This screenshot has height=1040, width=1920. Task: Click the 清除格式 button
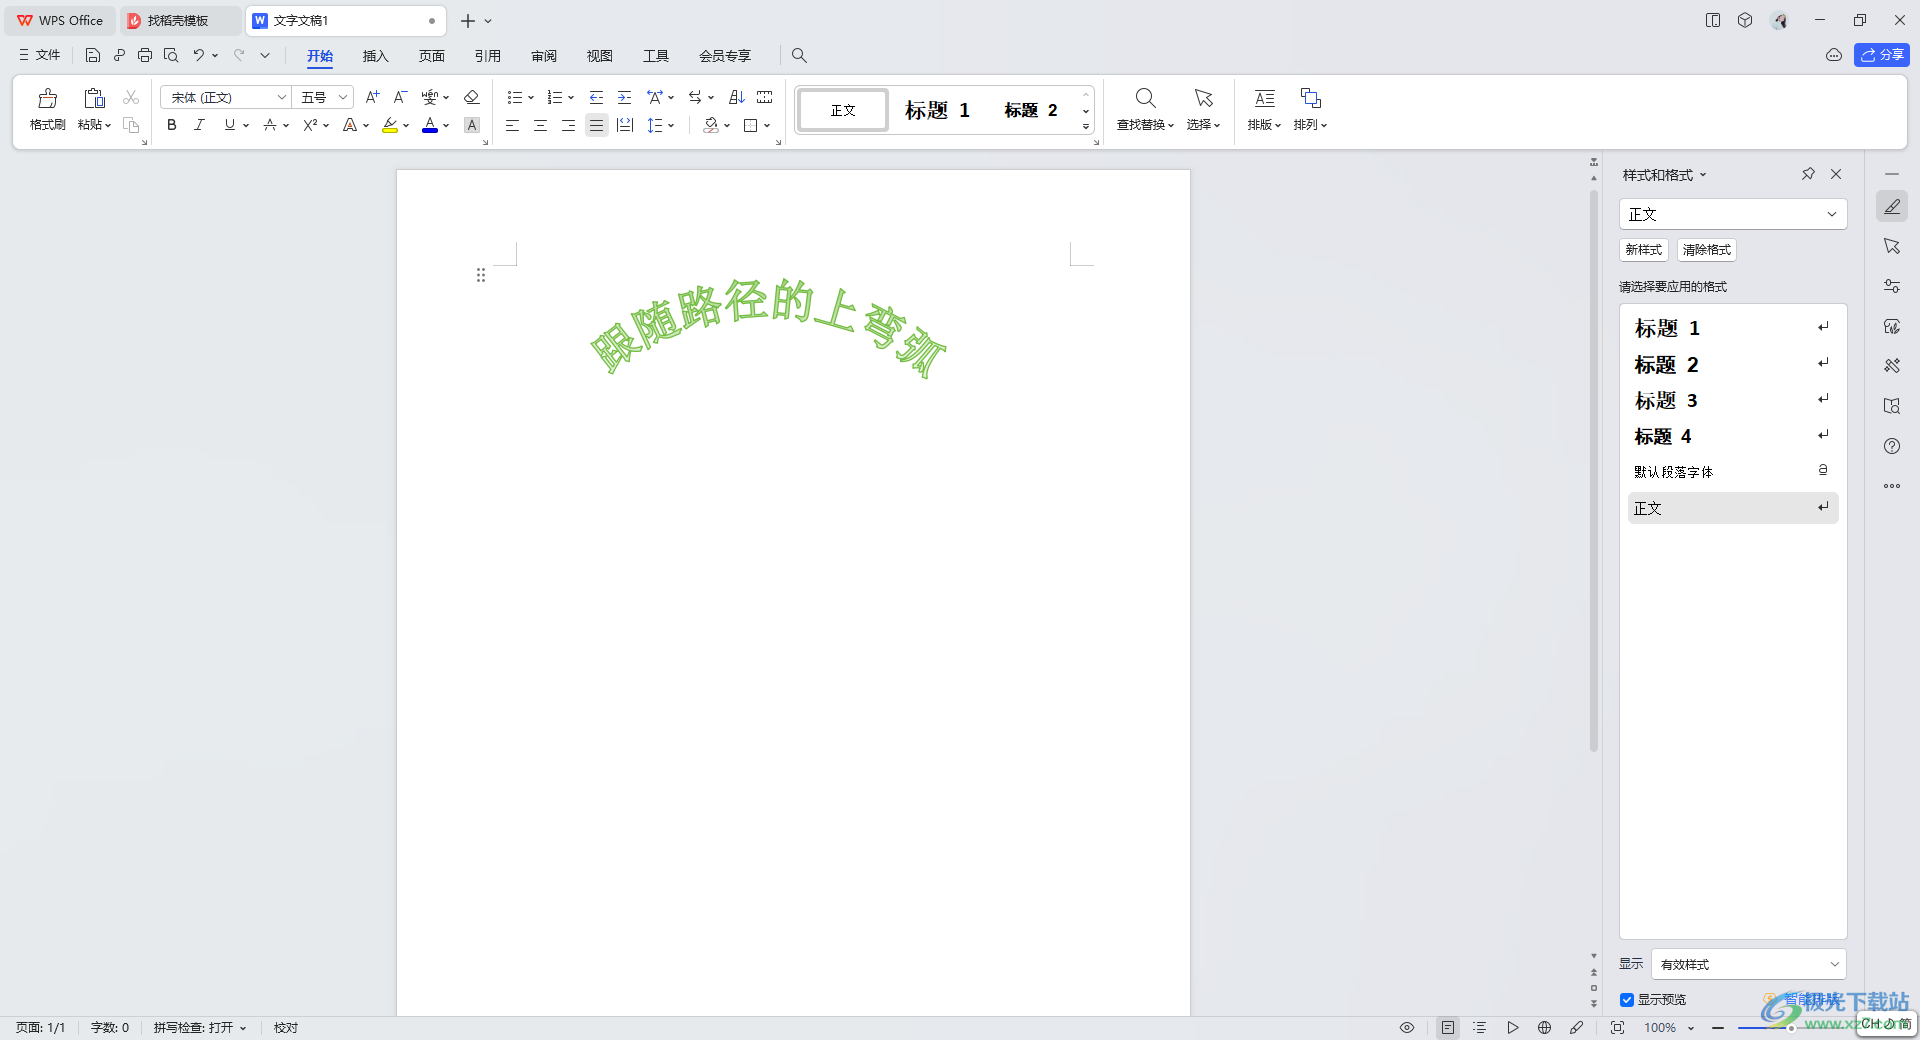pos(1706,250)
